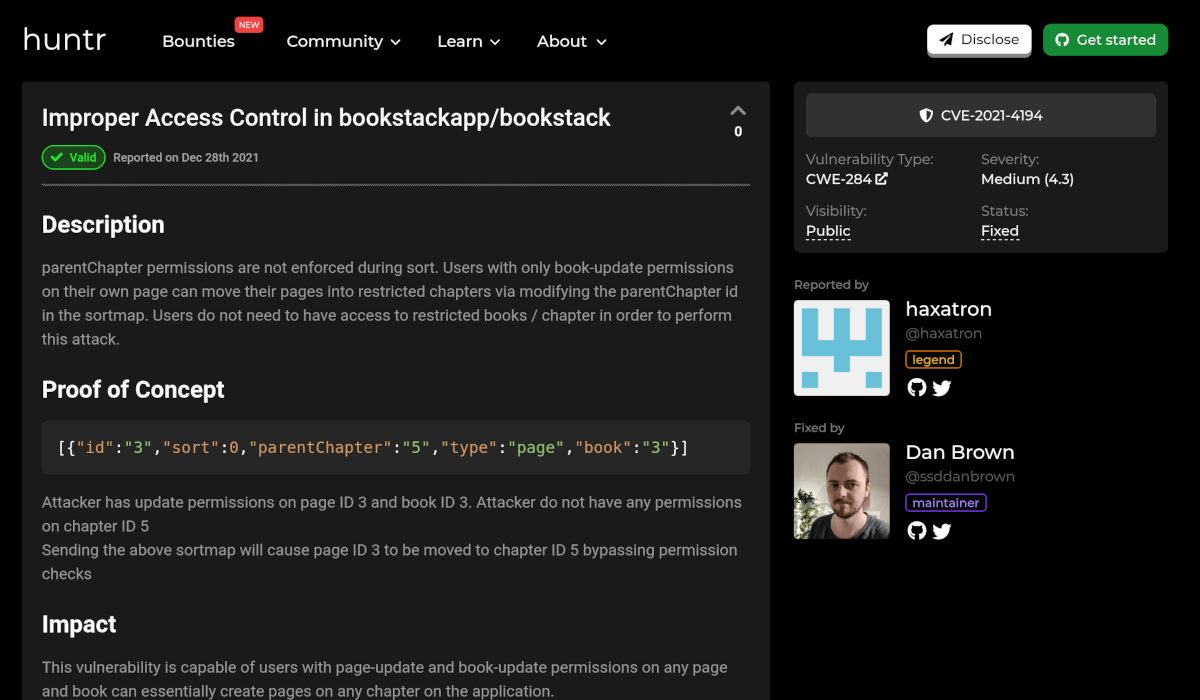Click the 'Reported on Dec 28th 2021' text

186,157
